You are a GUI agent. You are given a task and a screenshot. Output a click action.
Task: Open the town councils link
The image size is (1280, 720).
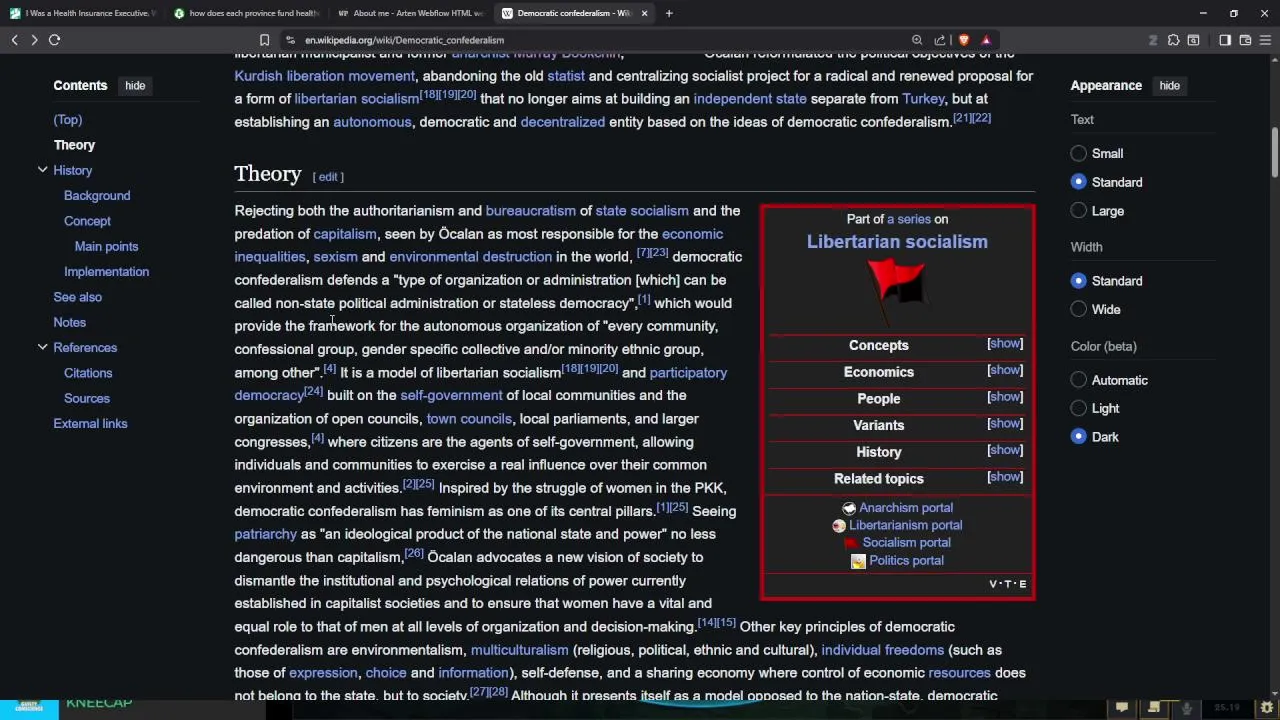point(469,419)
